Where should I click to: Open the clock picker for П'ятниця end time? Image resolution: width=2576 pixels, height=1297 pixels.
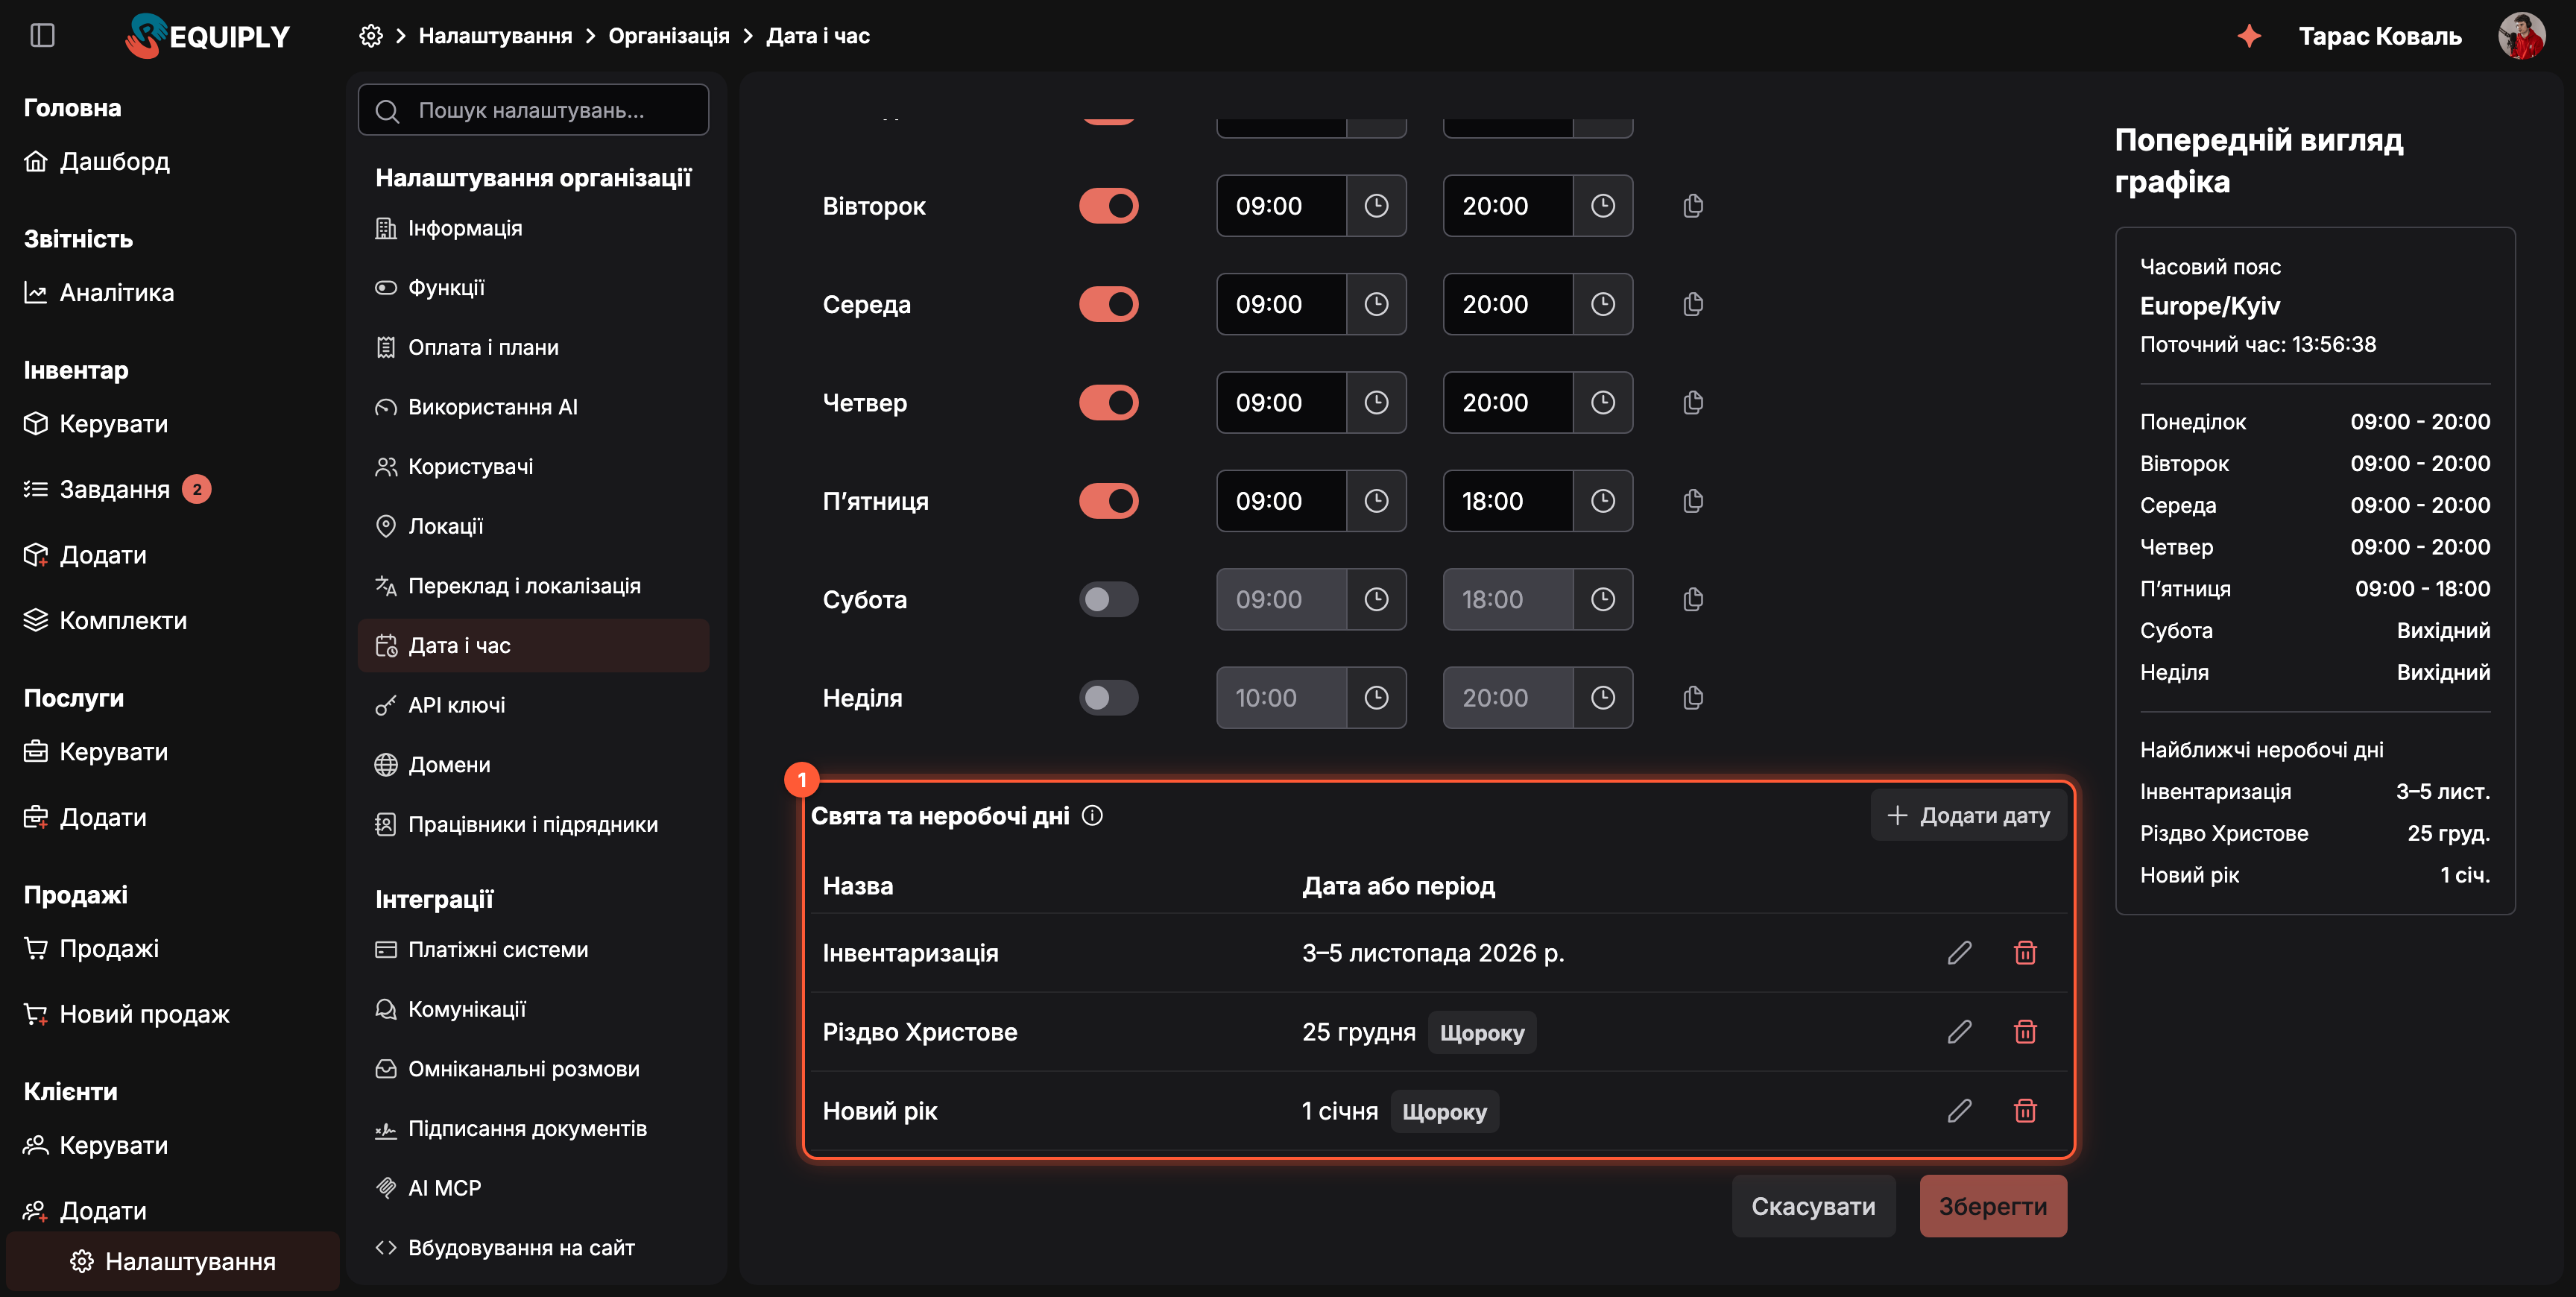coord(1602,501)
